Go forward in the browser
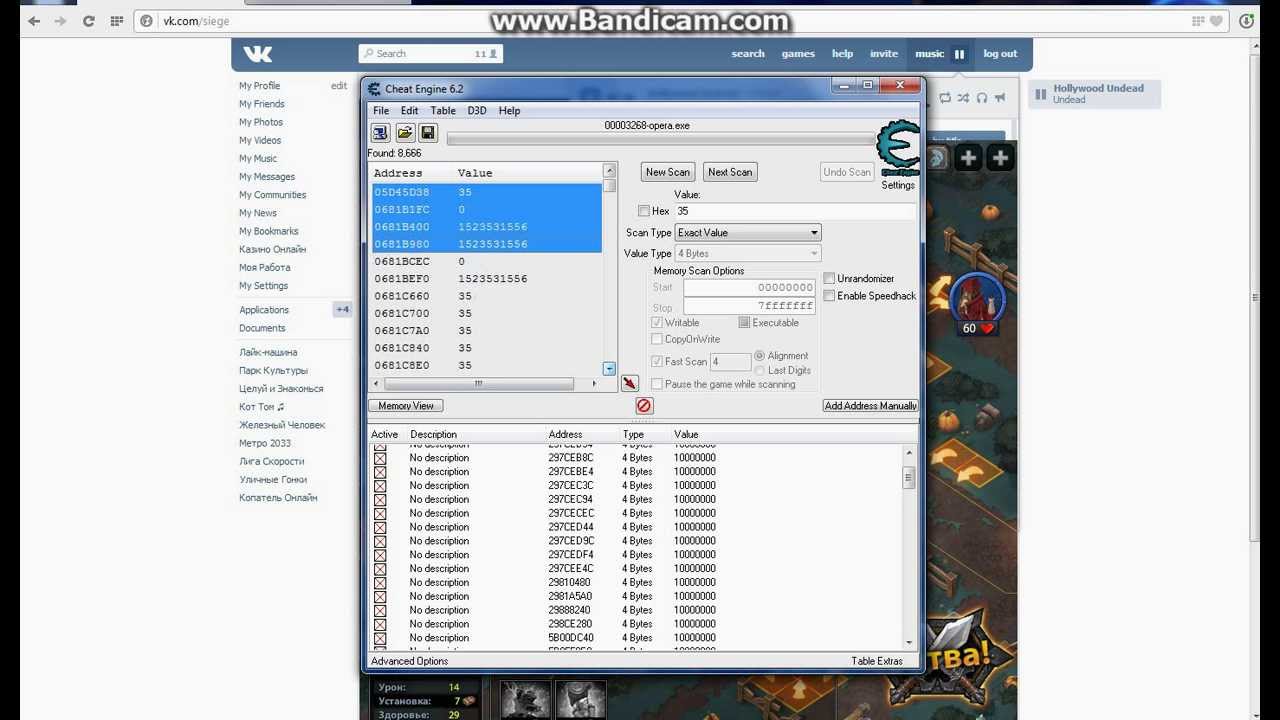Screen dimensions: 1280x720 tap(61, 20)
